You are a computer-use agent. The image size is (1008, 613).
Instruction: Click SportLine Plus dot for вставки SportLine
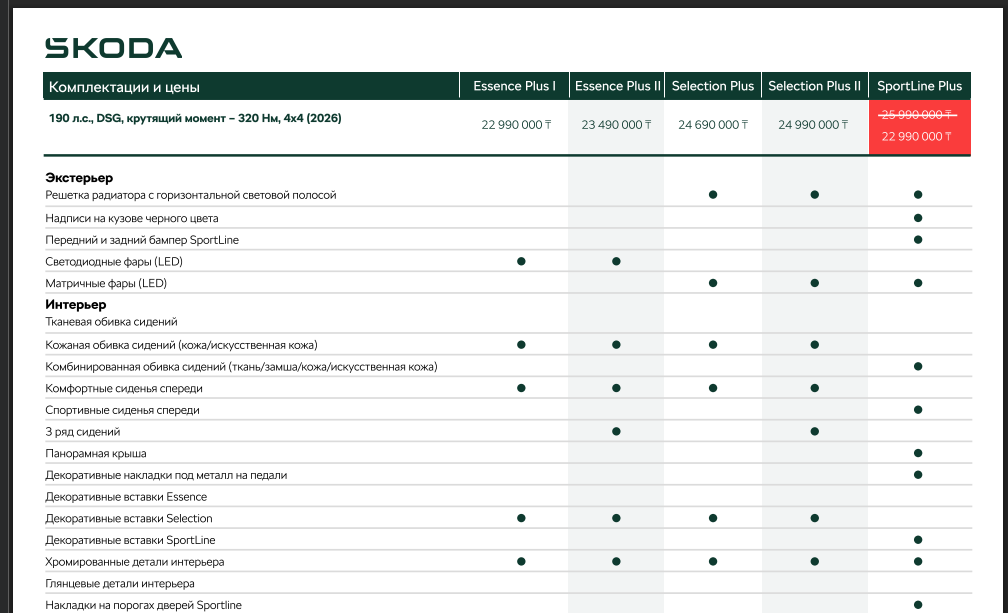pos(918,540)
